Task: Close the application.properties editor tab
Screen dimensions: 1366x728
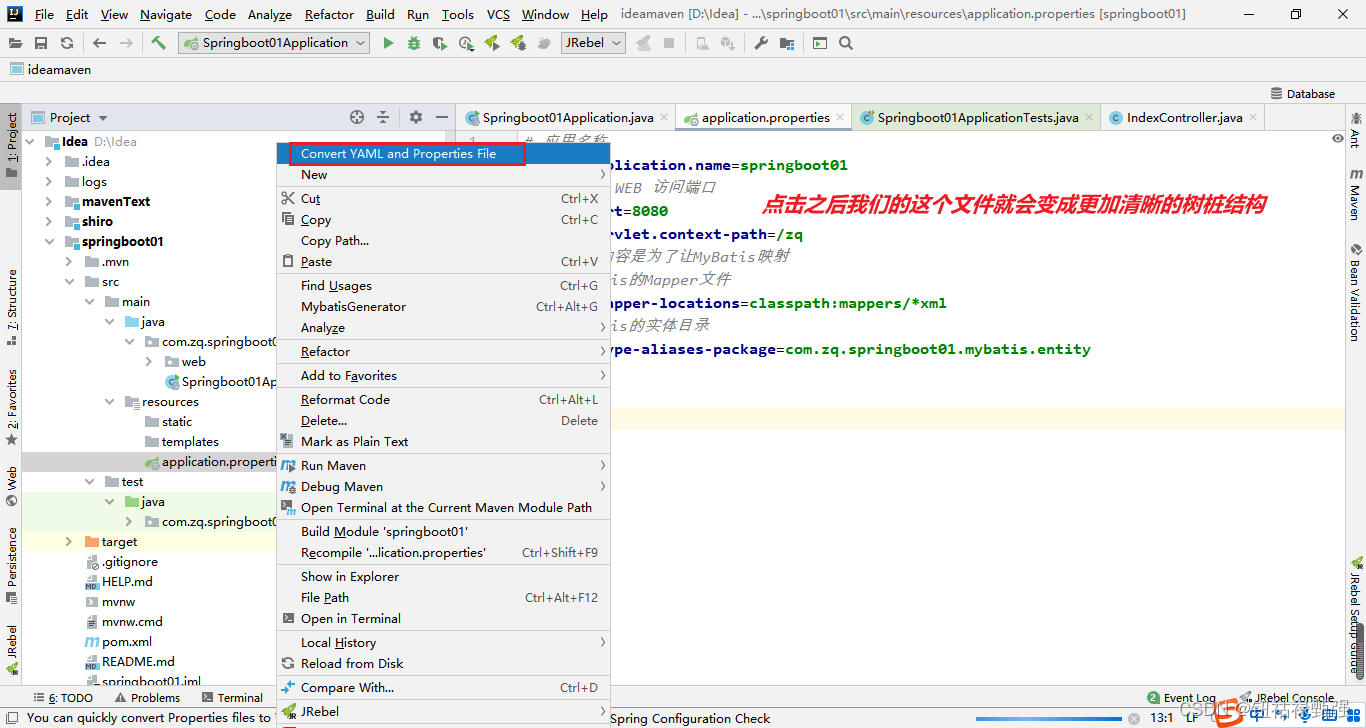Action: (840, 117)
